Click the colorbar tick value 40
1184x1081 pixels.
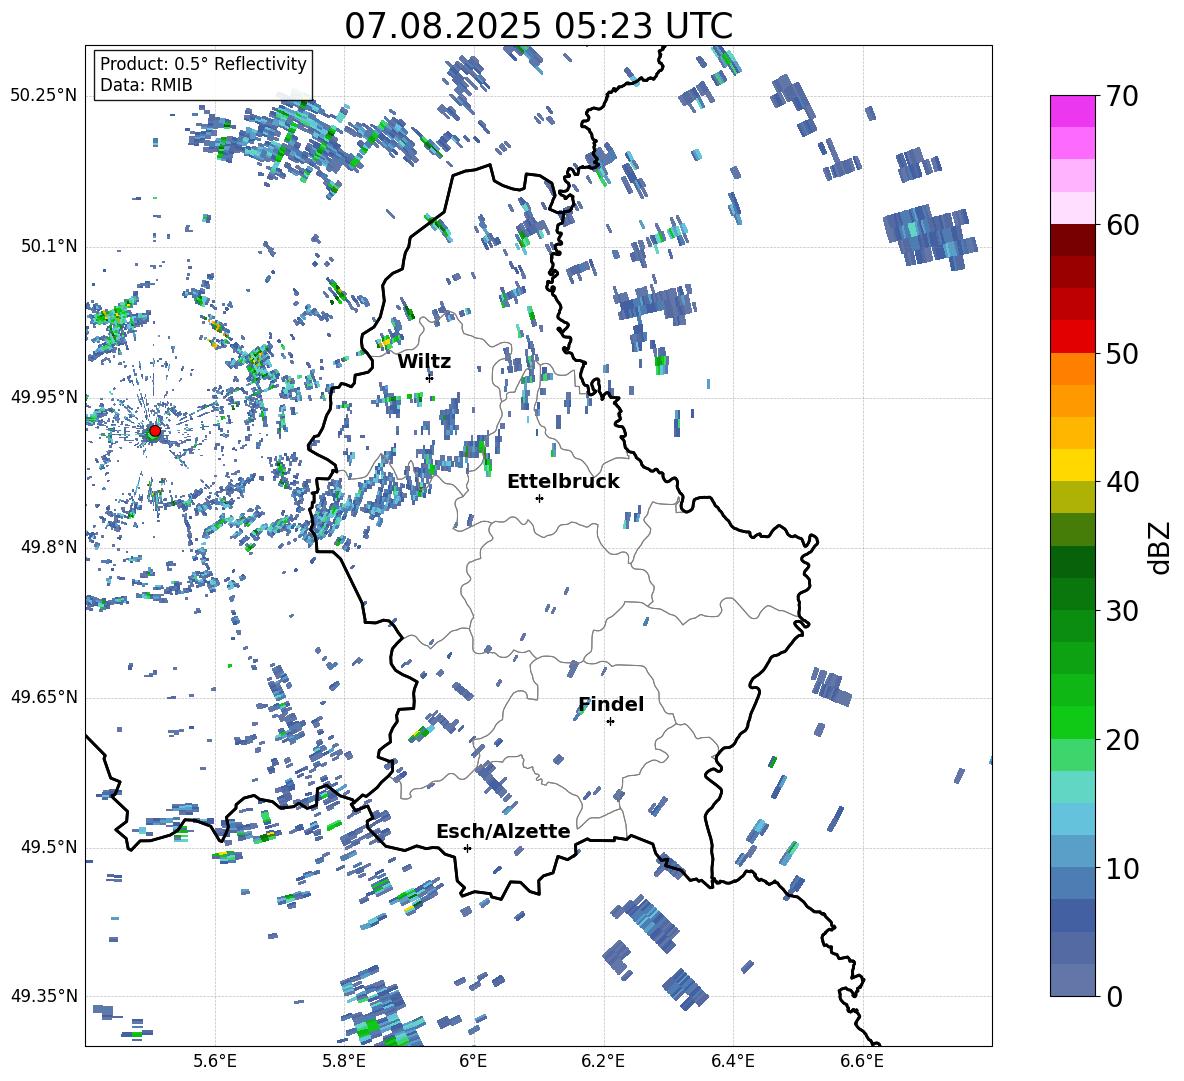click(1122, 482)
